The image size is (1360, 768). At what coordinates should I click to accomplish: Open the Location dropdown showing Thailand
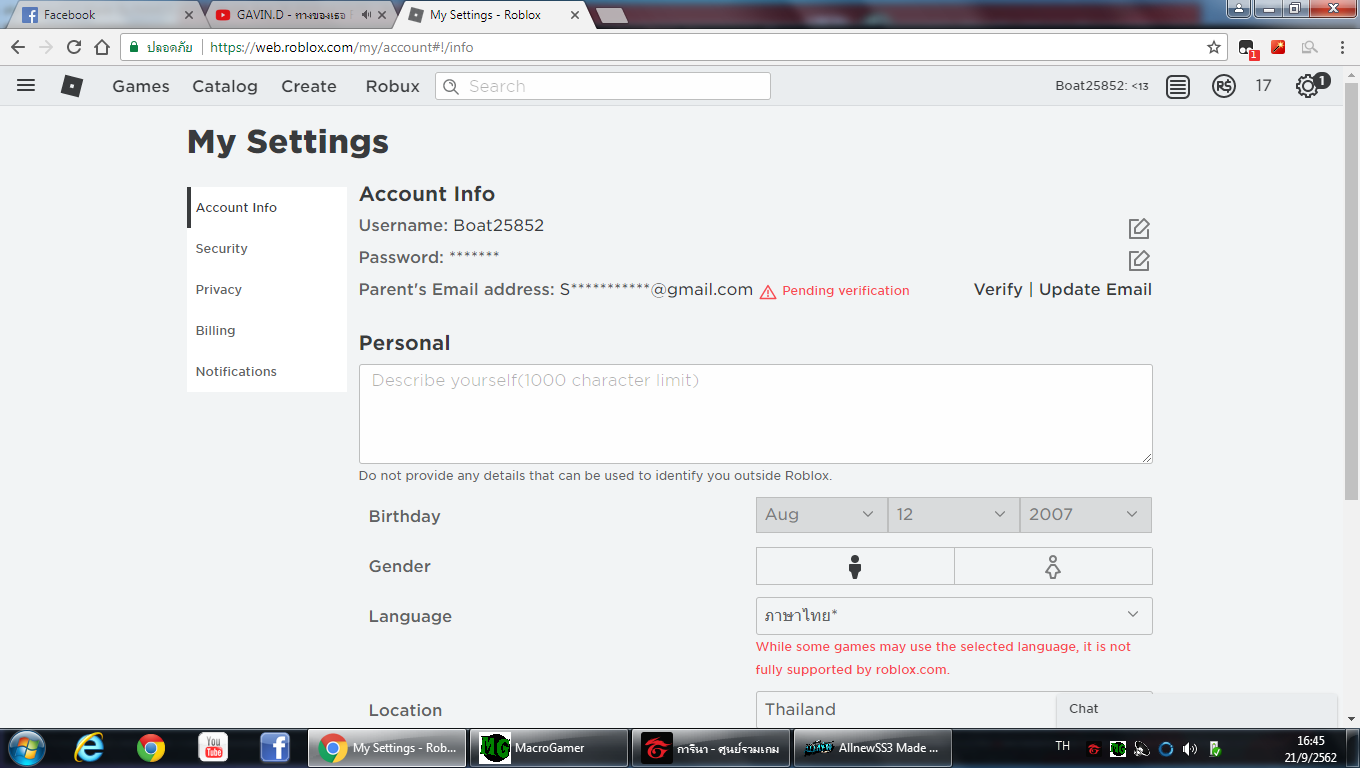(x=954, y=709)
